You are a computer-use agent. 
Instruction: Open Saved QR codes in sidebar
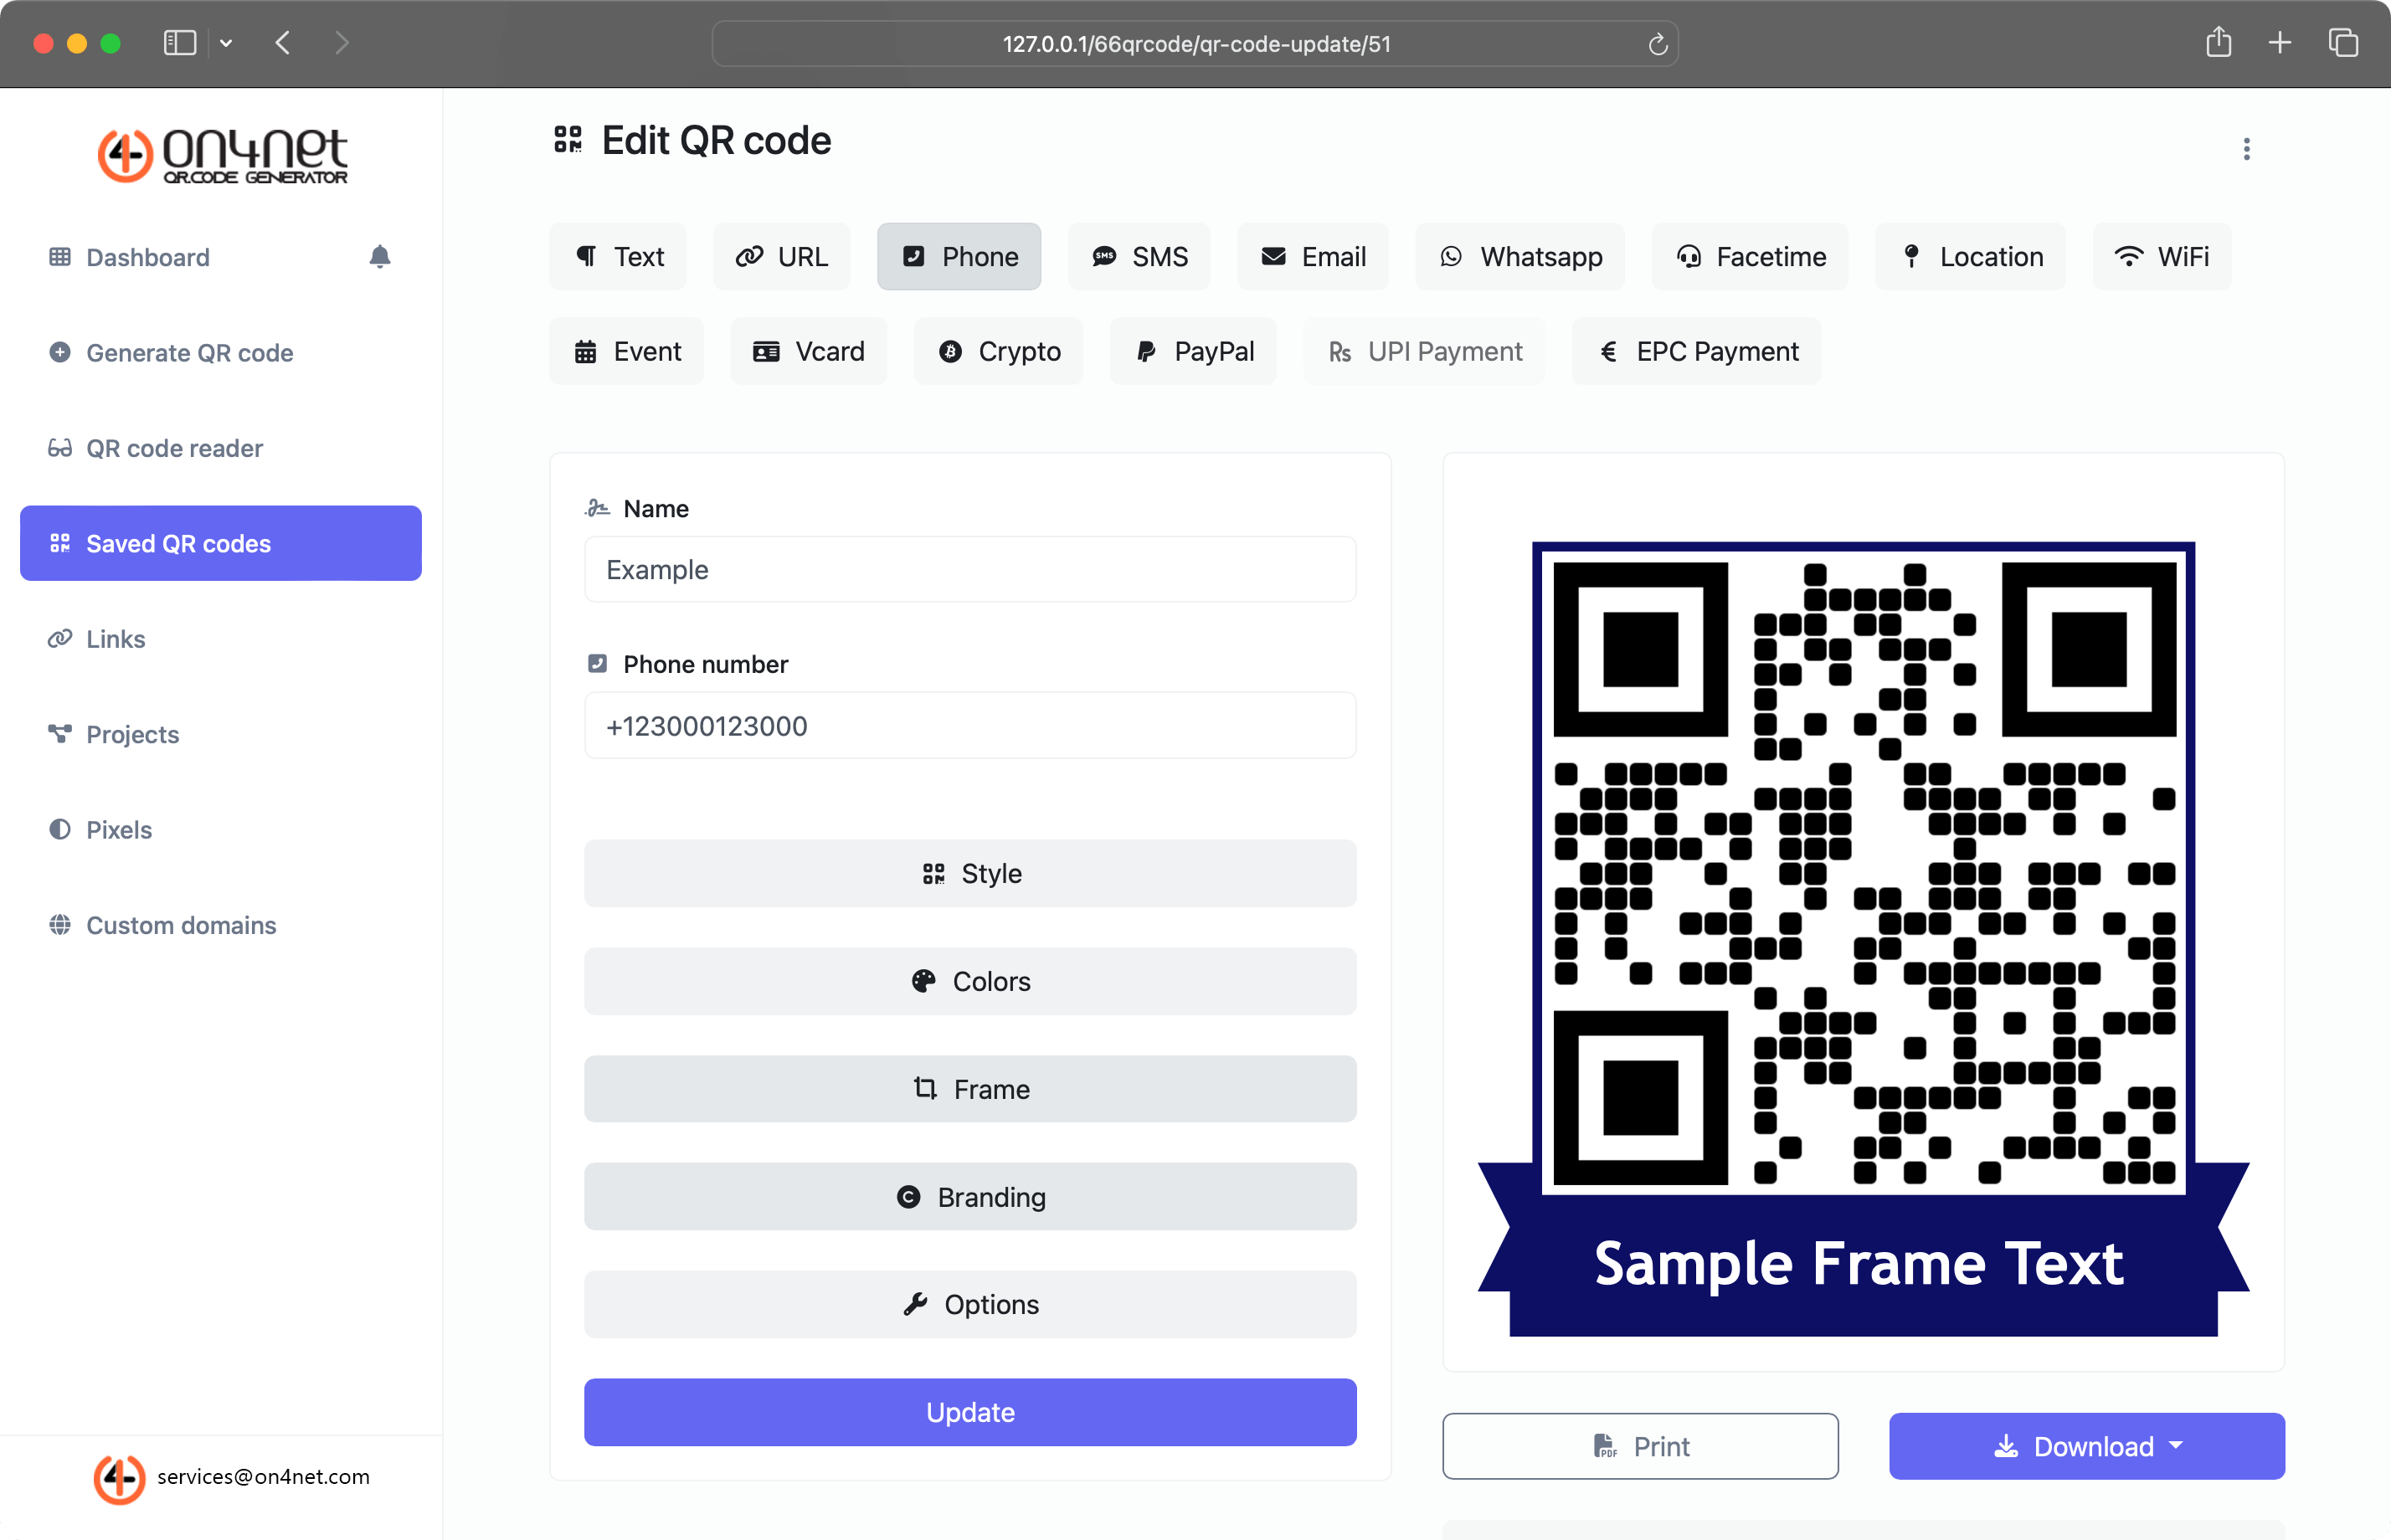(220, 543)
